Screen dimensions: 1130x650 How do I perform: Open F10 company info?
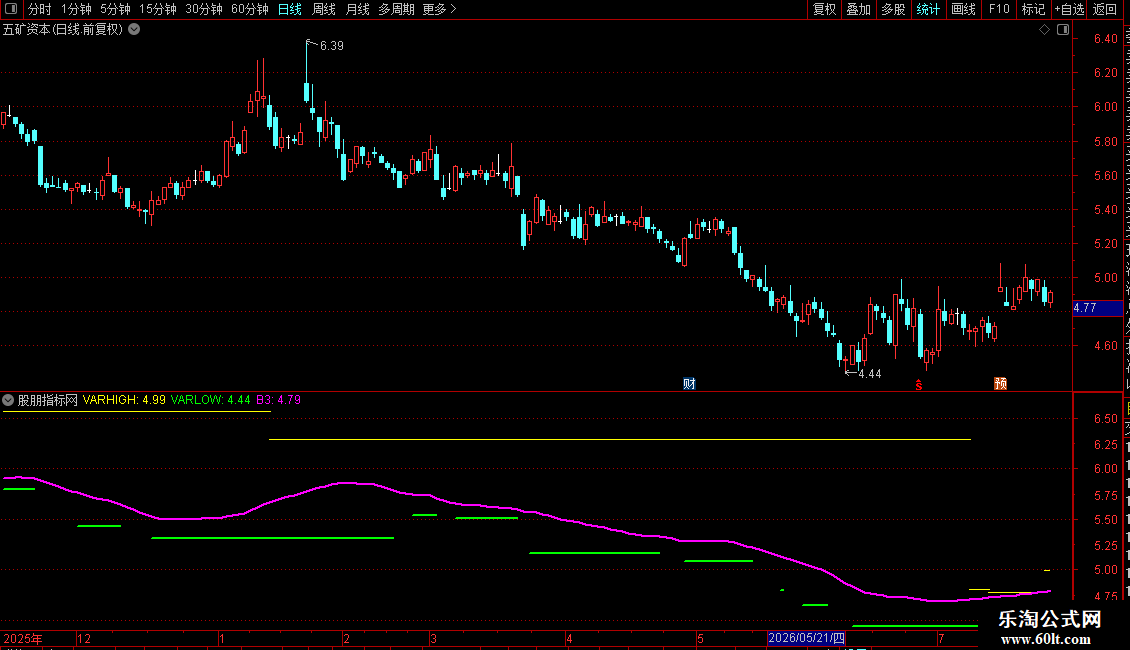tap(999, 9)
